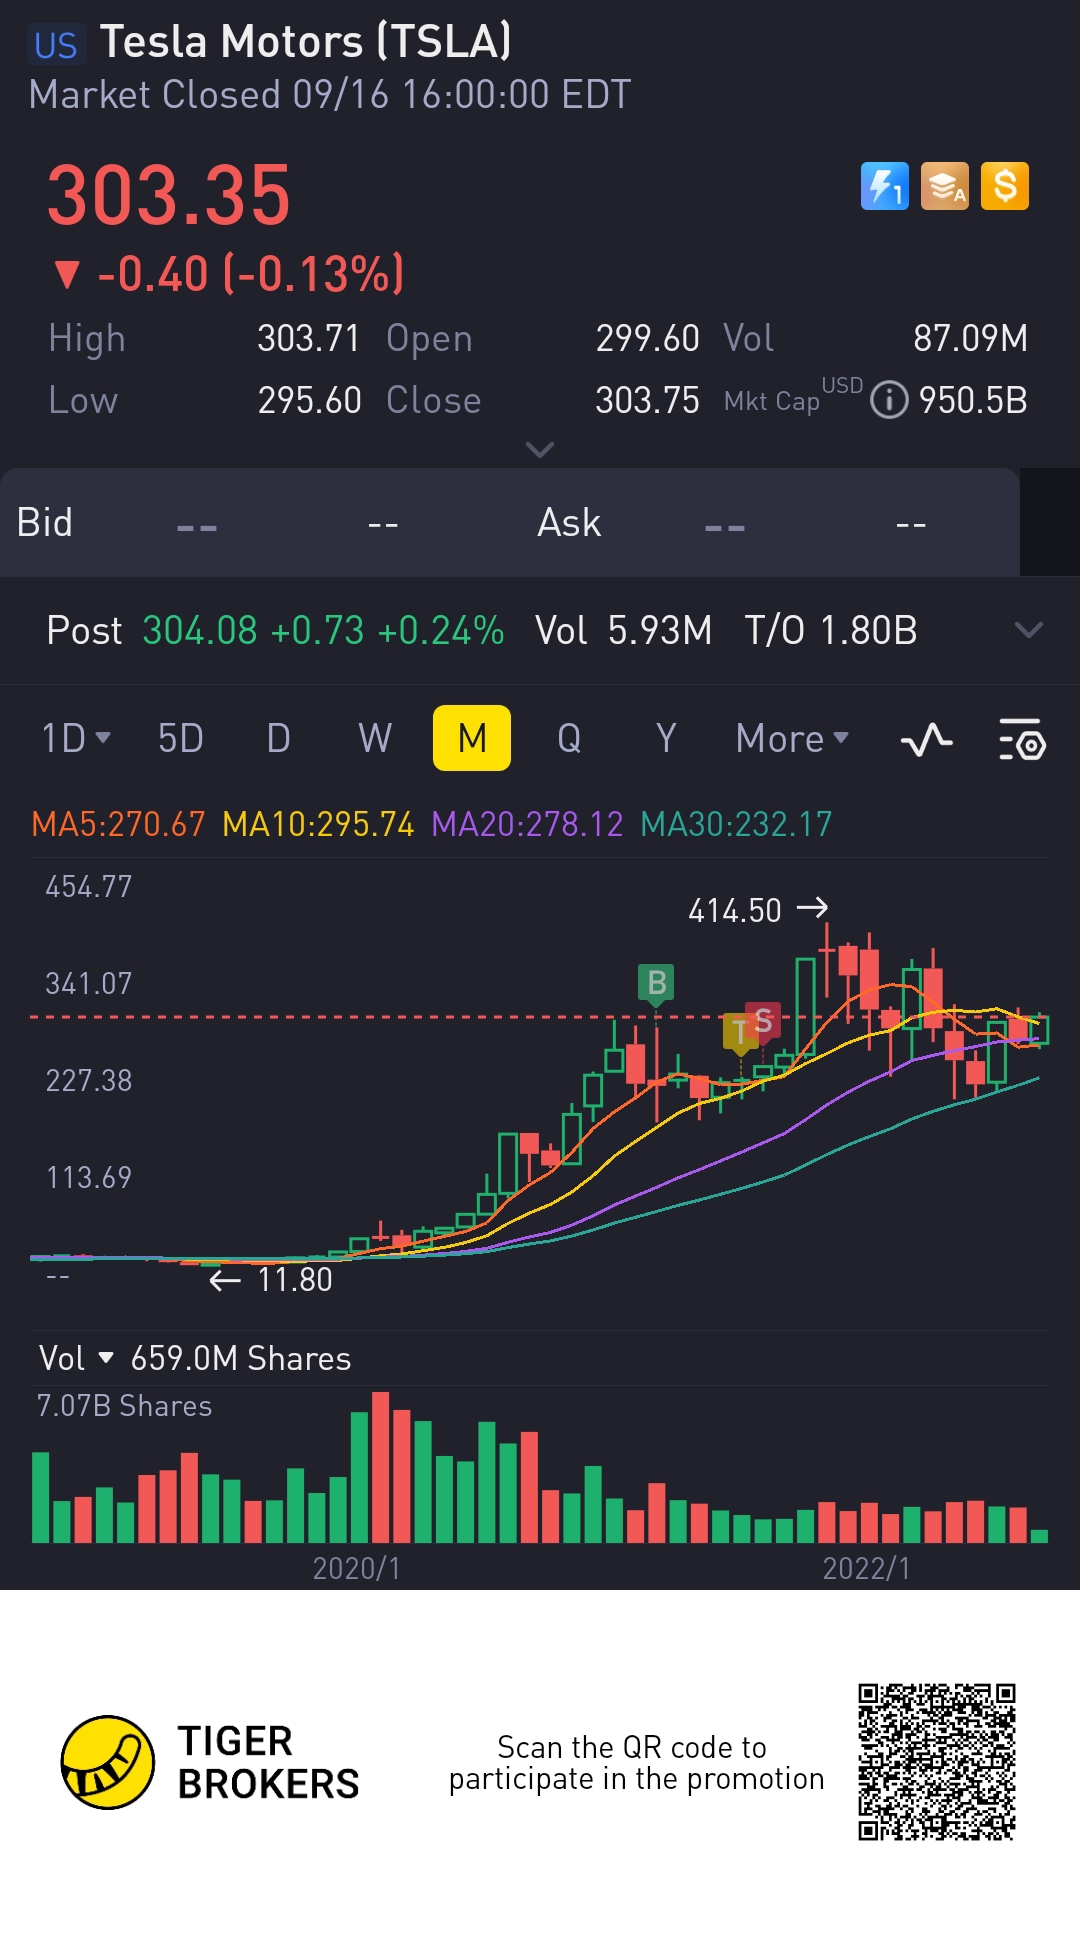The image size is (1080, 1935).
Task: Tap the Low 295.60 value
Action: click(310, 400)
